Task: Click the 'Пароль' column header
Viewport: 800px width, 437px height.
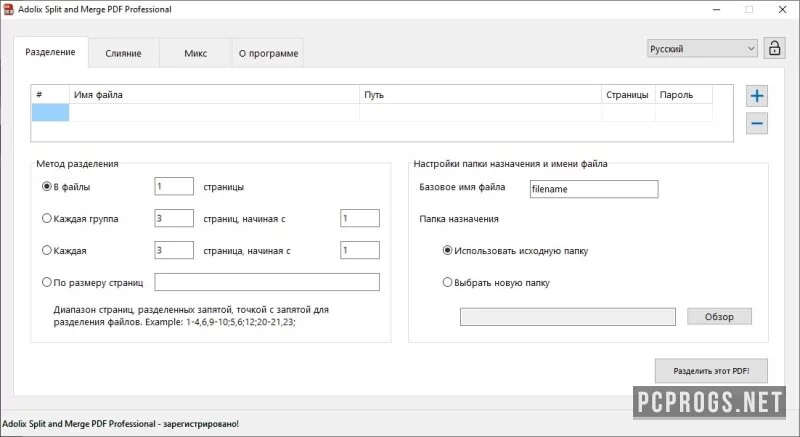Action: (684, 95)
